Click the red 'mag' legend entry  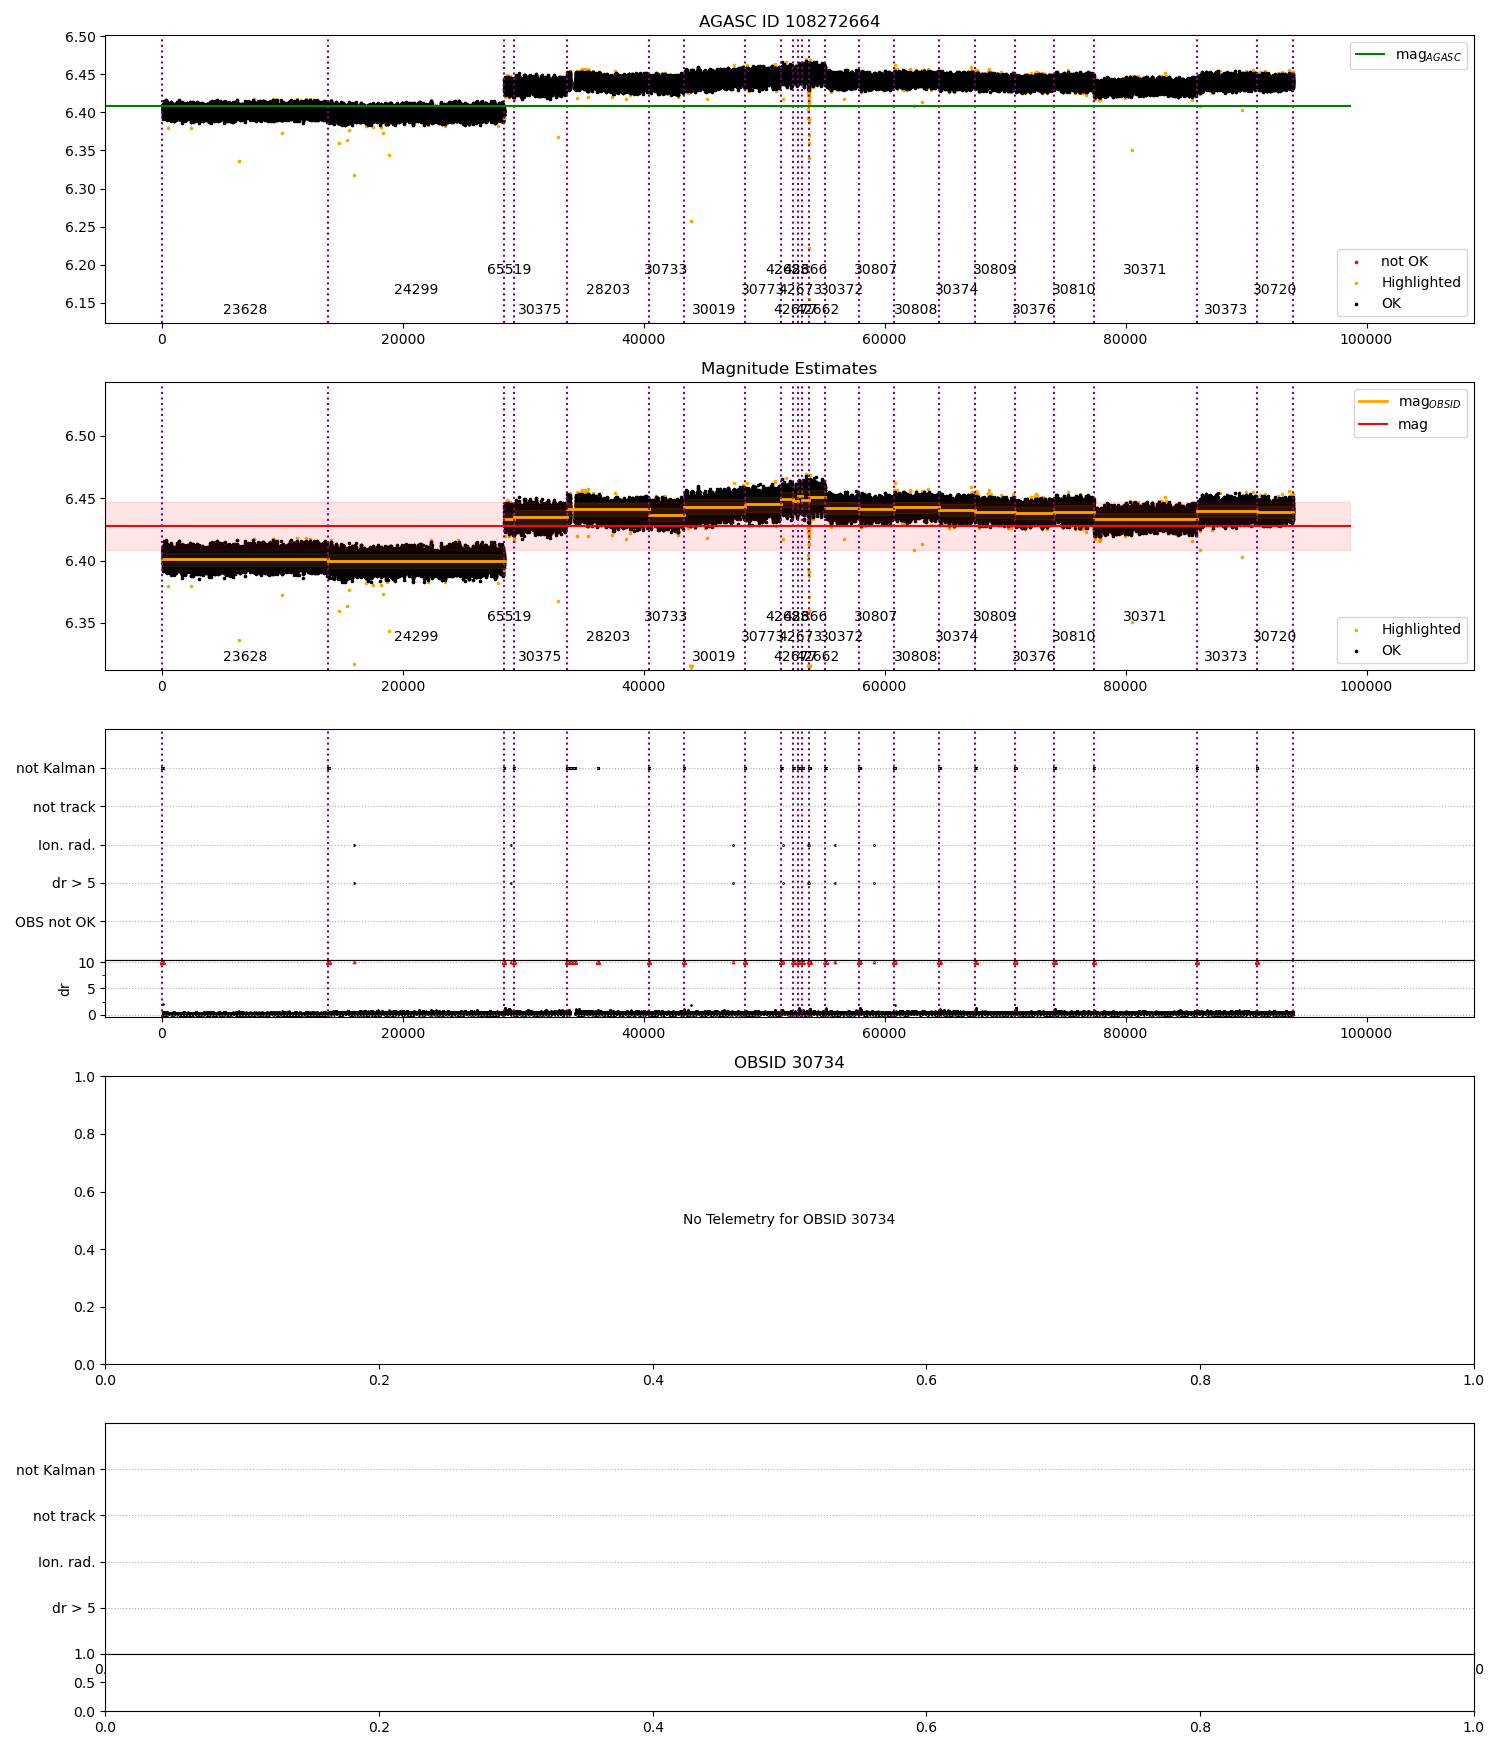click(x=1392, y=425)
